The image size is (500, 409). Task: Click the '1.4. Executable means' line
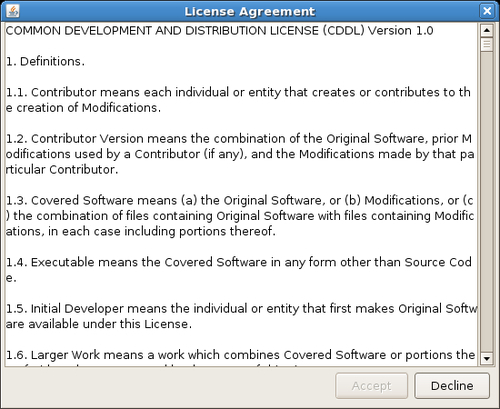pyautogui.click(x=239, y=262)
